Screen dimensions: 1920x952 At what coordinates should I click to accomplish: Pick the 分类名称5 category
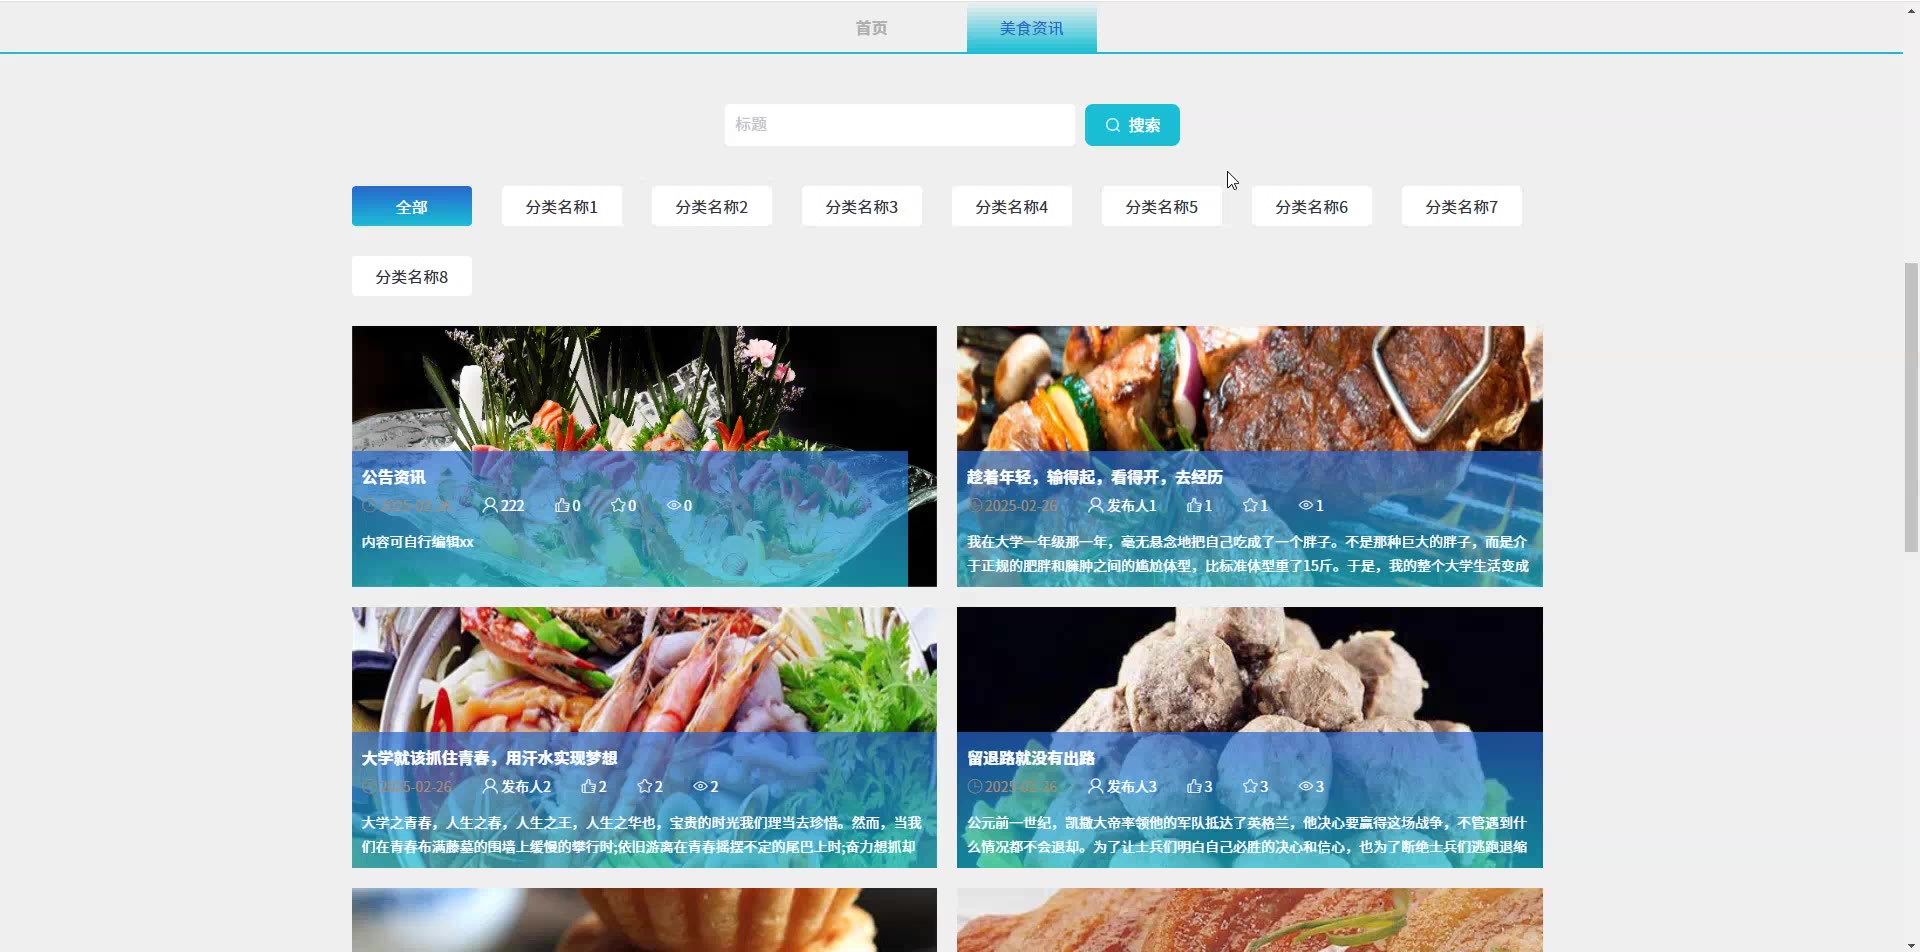pyautogui.click(x=1162, y=206)
